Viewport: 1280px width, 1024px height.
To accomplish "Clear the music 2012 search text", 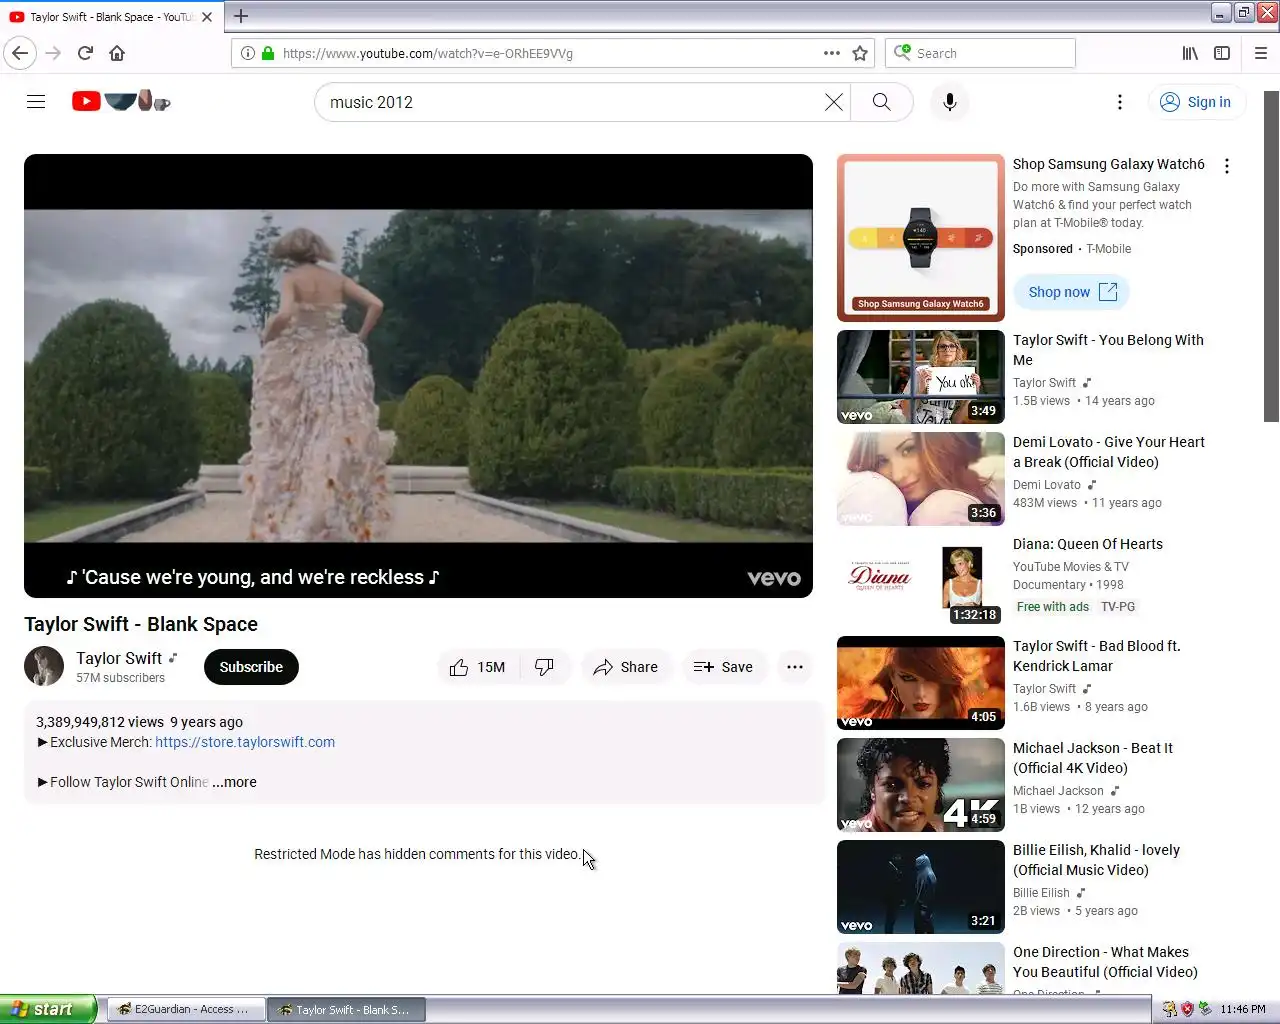I will click(833, 102).
